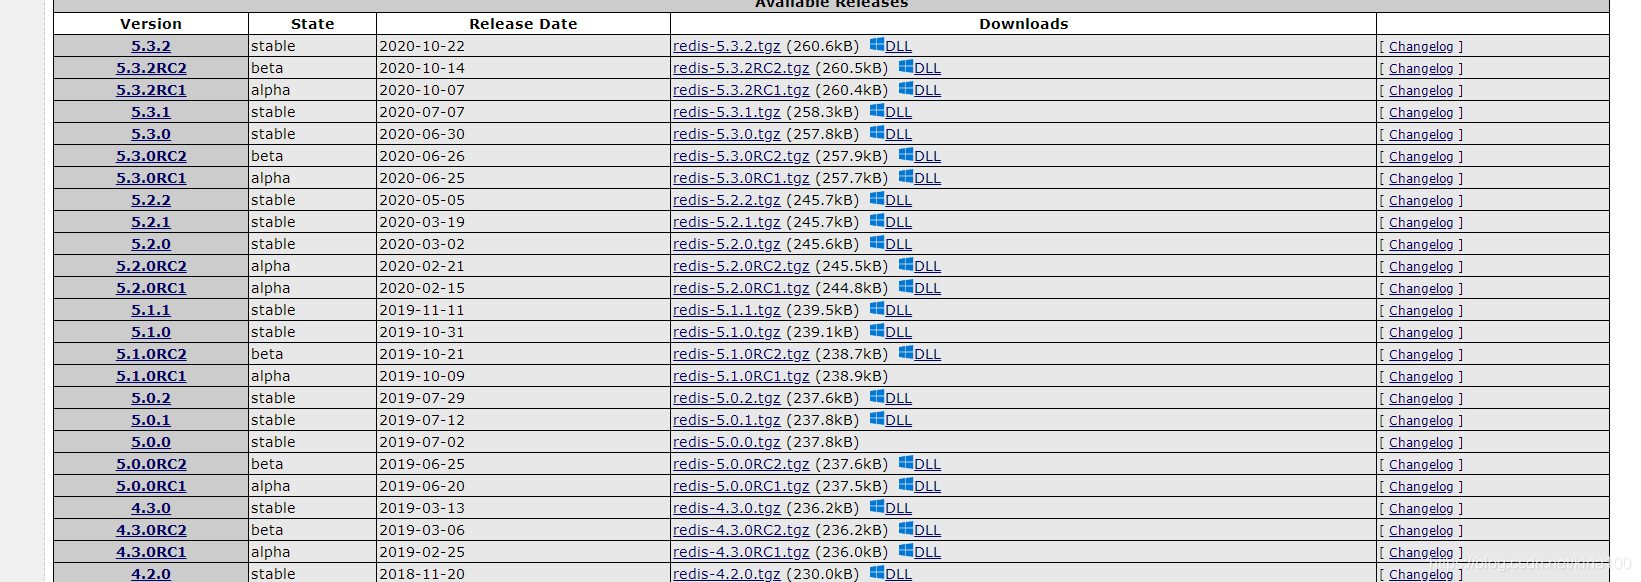Image resolution: width=1641 pixels, height=582 pixels.
Task: View Changelog for version 5.3.0RC1
Action: click(1421, 179)
